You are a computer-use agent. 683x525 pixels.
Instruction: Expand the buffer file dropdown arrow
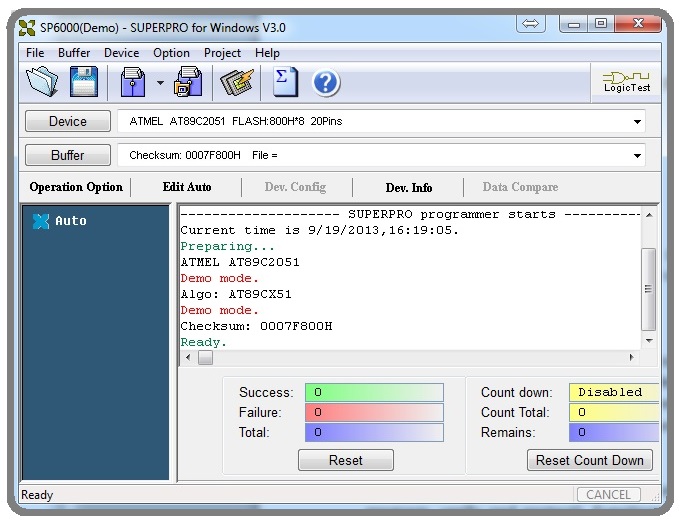(x=637, y=156)
